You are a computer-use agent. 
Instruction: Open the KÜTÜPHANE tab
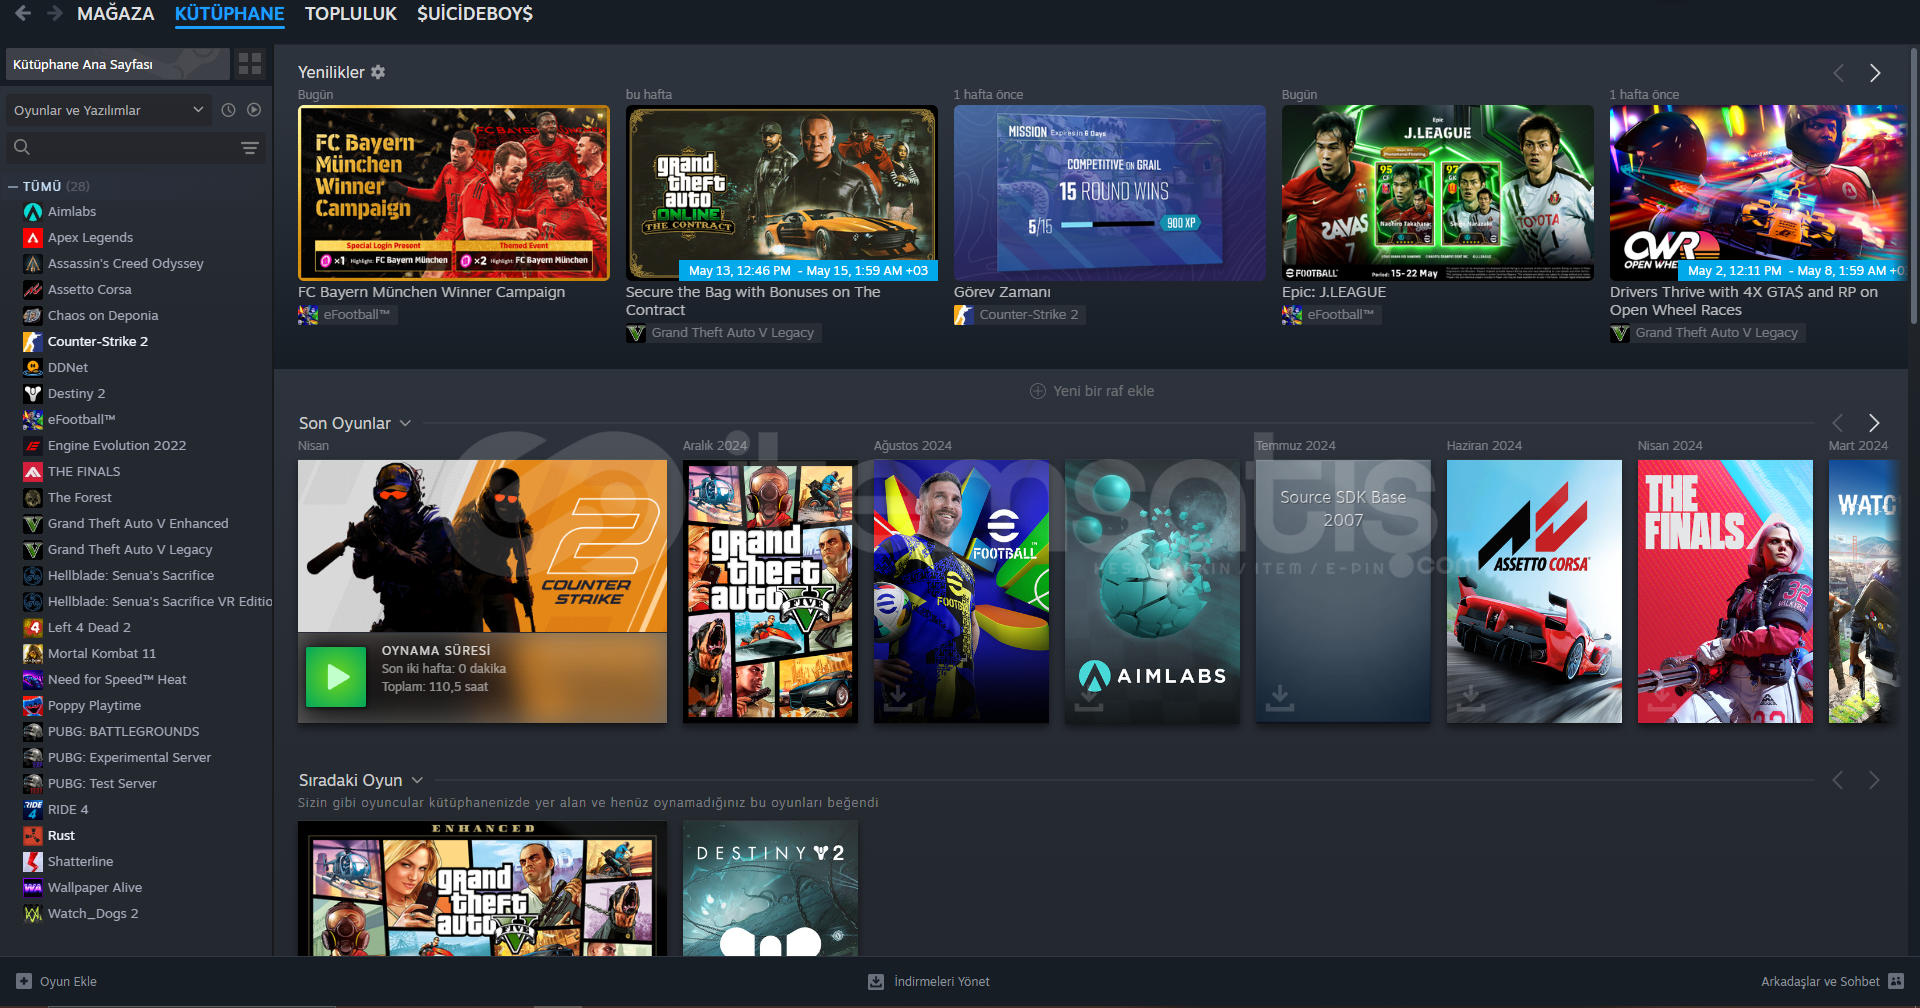229,14
